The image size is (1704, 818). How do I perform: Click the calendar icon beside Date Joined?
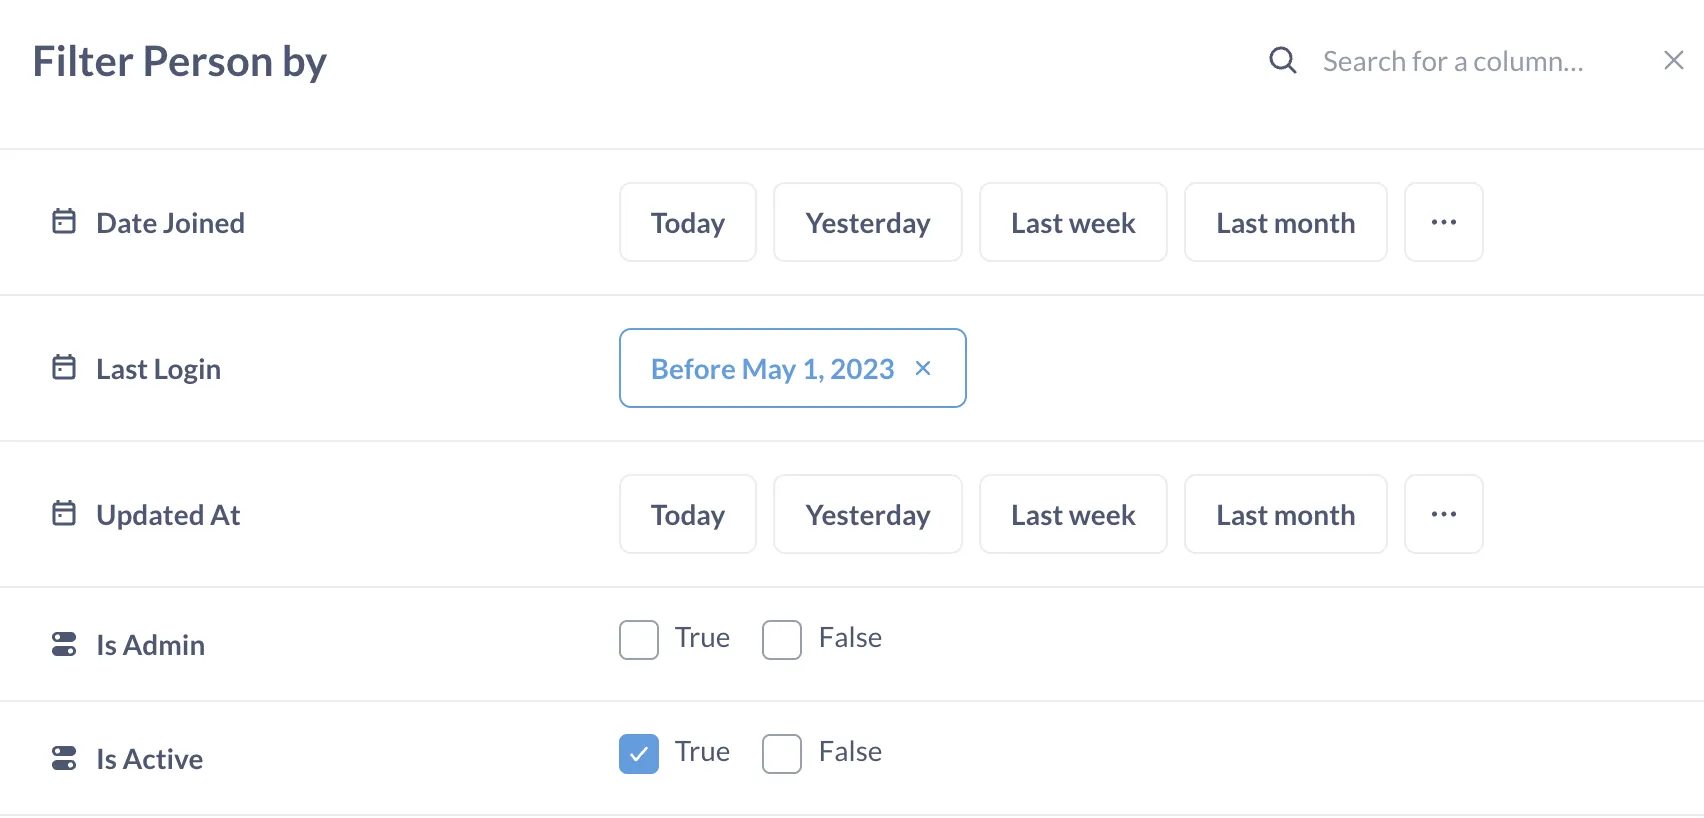(x=63, y=222)
